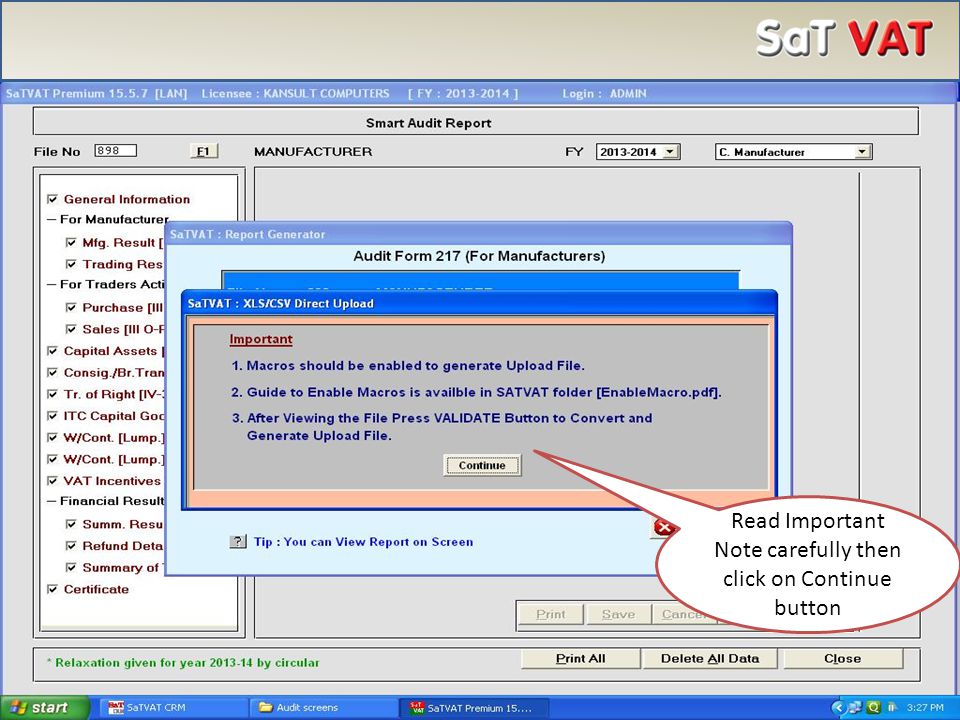This screenshot has height=720, width=960.
Task: Open the C. Manufacturer dropdown
Action: tap(863, 151)
